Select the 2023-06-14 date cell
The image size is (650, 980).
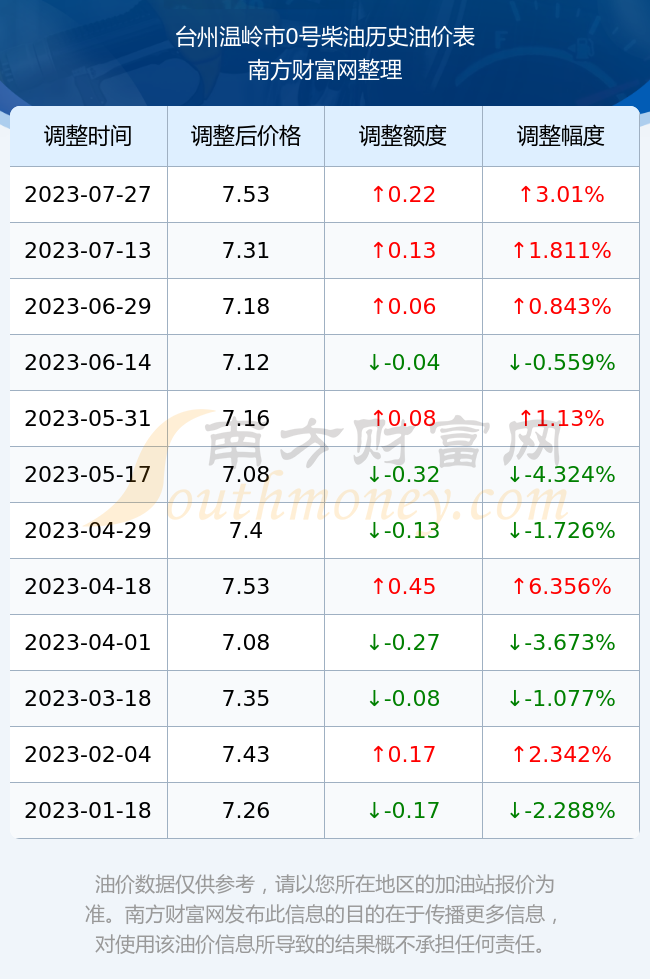(x=88, y=362)
